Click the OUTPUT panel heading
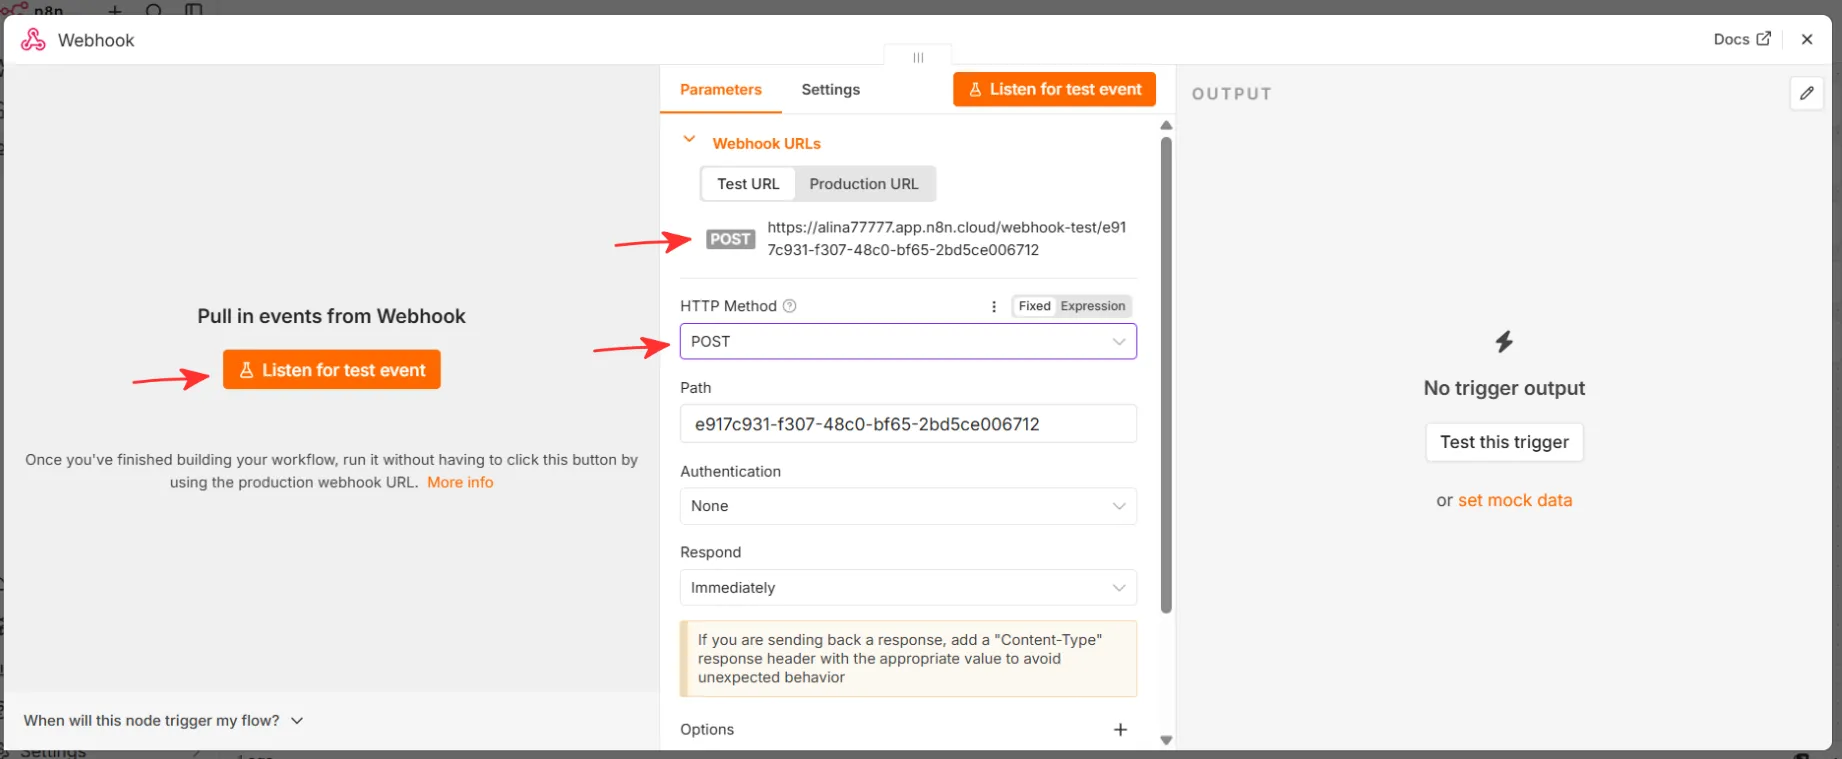Viewport: 1842px width, 759px height. coord(1232,94)
